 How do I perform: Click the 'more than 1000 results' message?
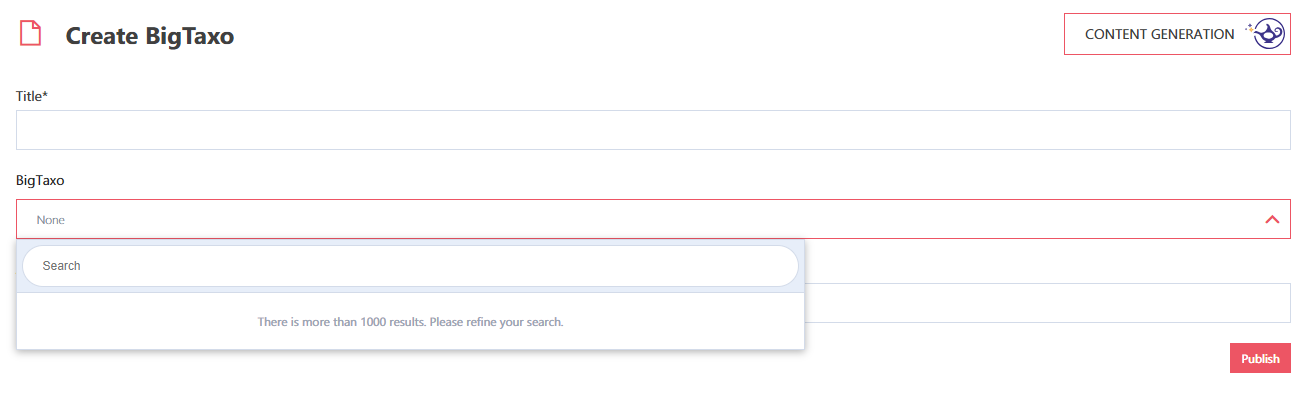(x=410, y=322)
